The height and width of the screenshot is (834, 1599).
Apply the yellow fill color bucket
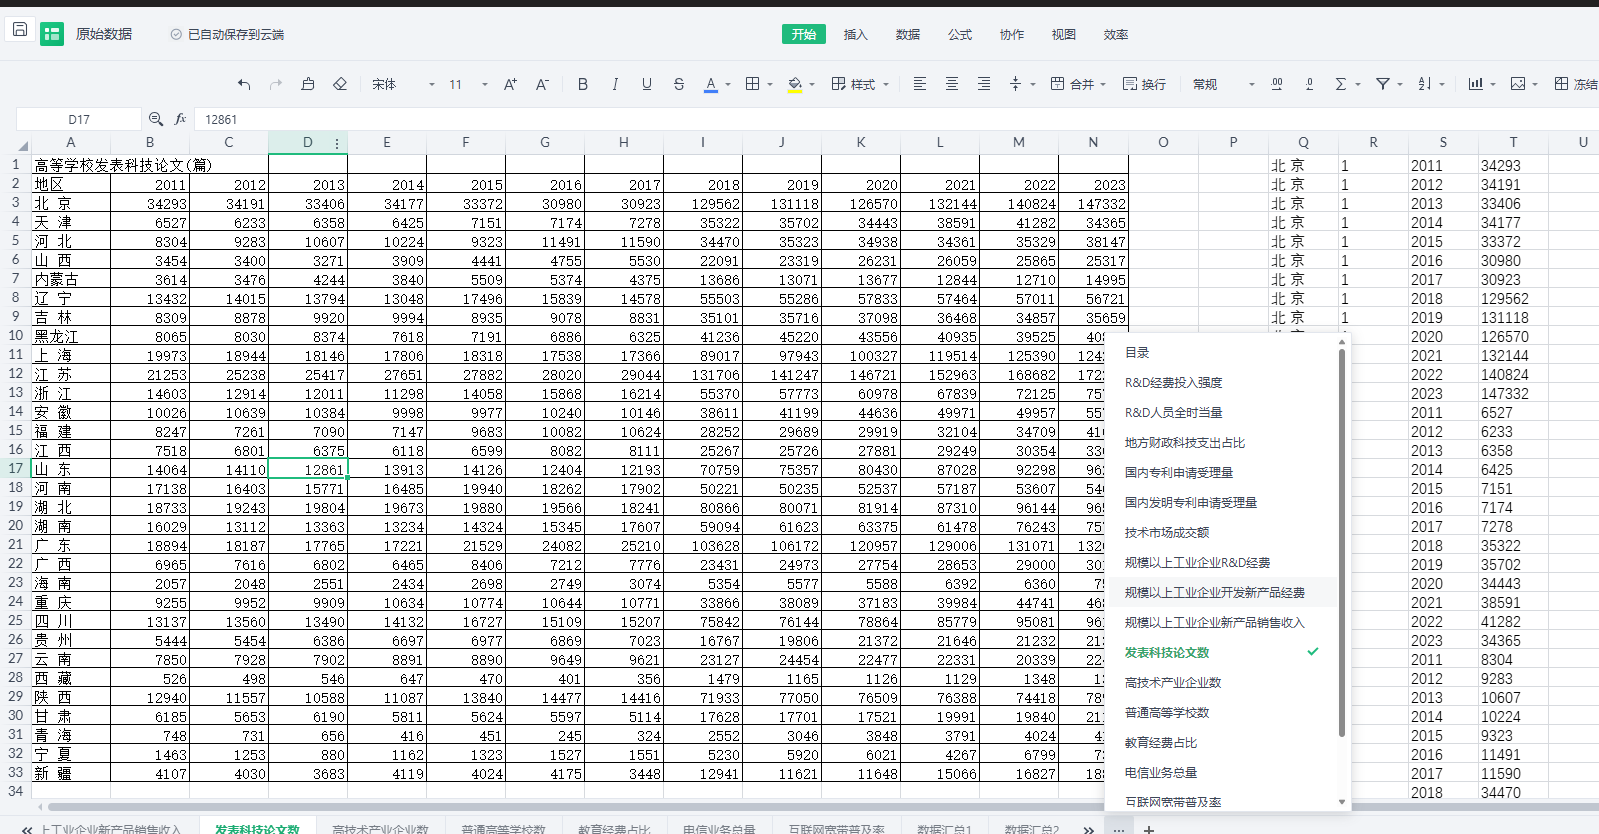pos(795,84)
